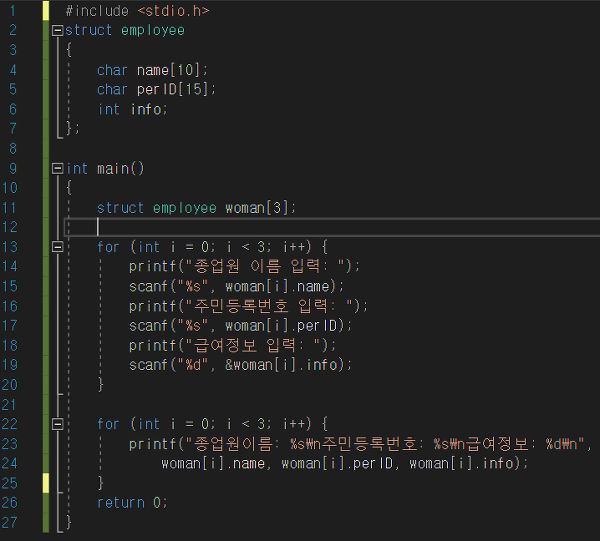
Task: Click 'woman[i].perID' on line 17
Action: pos(281,326)
